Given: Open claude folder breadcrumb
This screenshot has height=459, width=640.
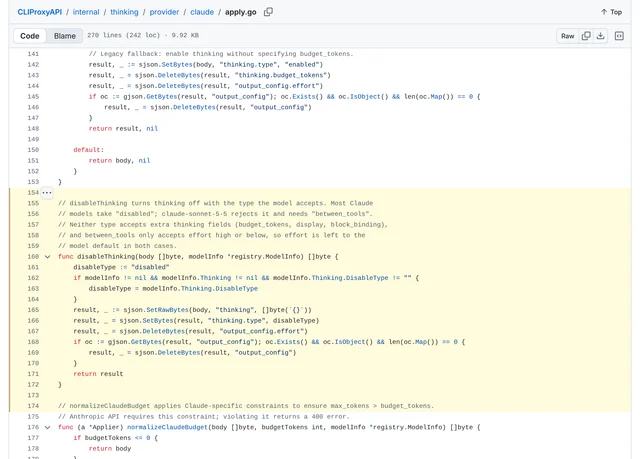Looking at the screenshot, I should (x=202, y=12).
